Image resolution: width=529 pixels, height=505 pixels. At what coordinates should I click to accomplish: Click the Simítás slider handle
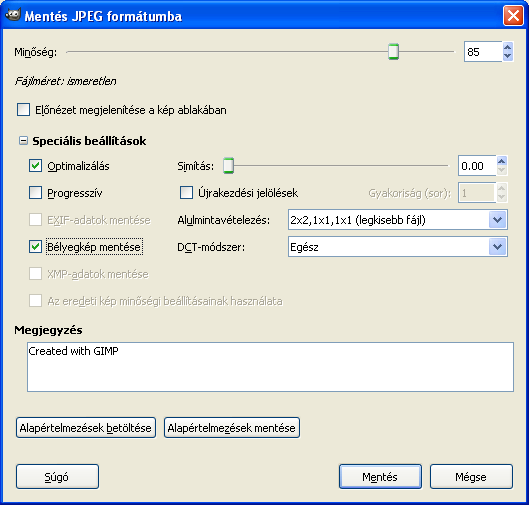tap(228, 166)
